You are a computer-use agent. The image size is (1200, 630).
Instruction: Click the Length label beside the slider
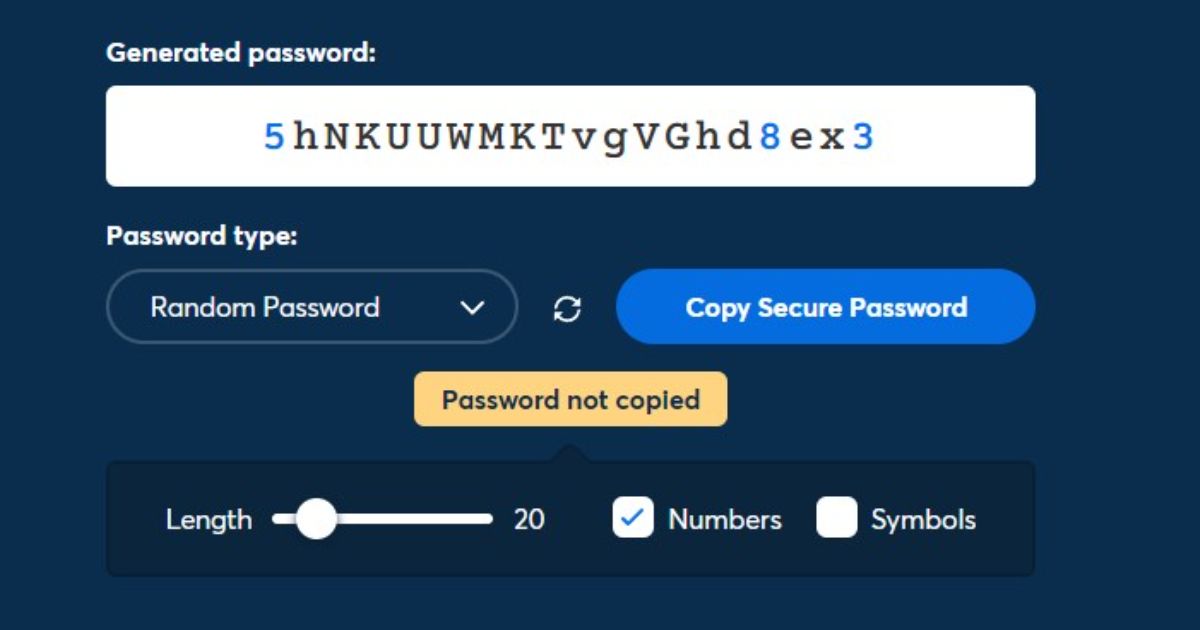click(x=209, y=520)
